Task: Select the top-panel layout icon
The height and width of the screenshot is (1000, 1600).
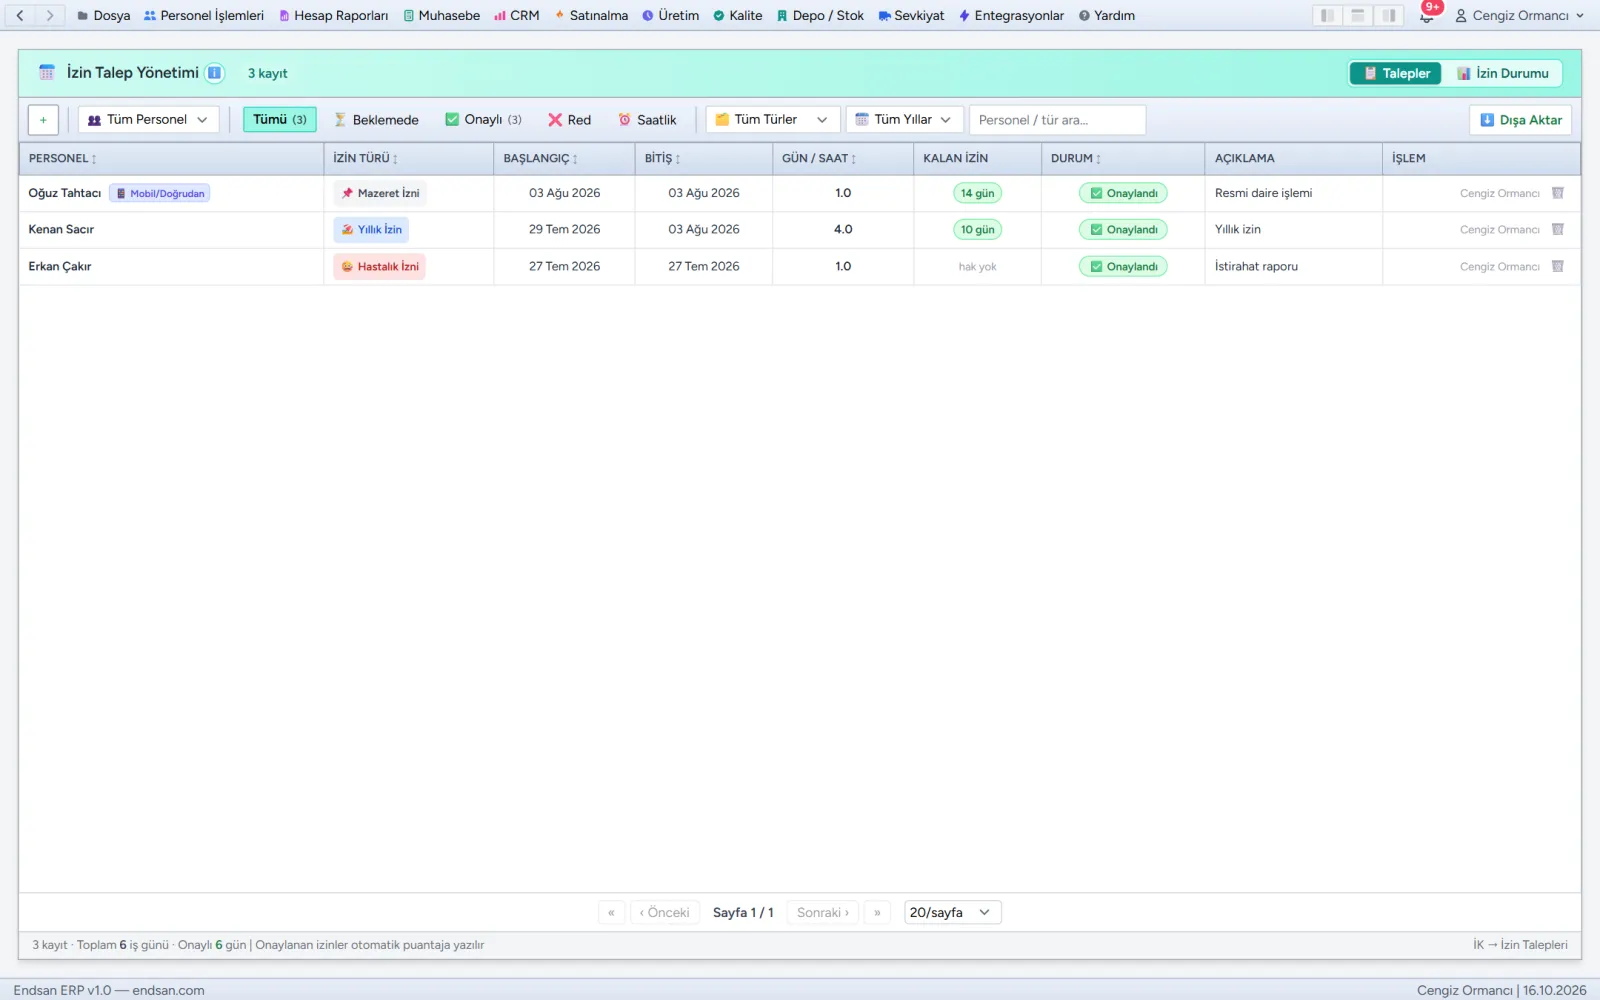Action: coord(1358,16)
